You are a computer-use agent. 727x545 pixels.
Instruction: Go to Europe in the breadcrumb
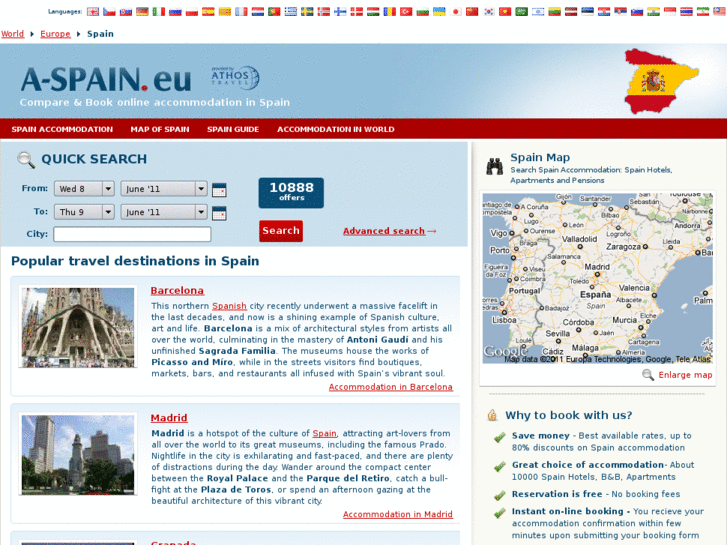coord(55,34)
